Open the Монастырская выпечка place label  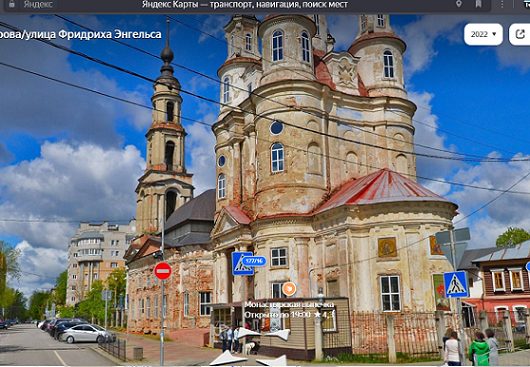(x=289, y=304)
